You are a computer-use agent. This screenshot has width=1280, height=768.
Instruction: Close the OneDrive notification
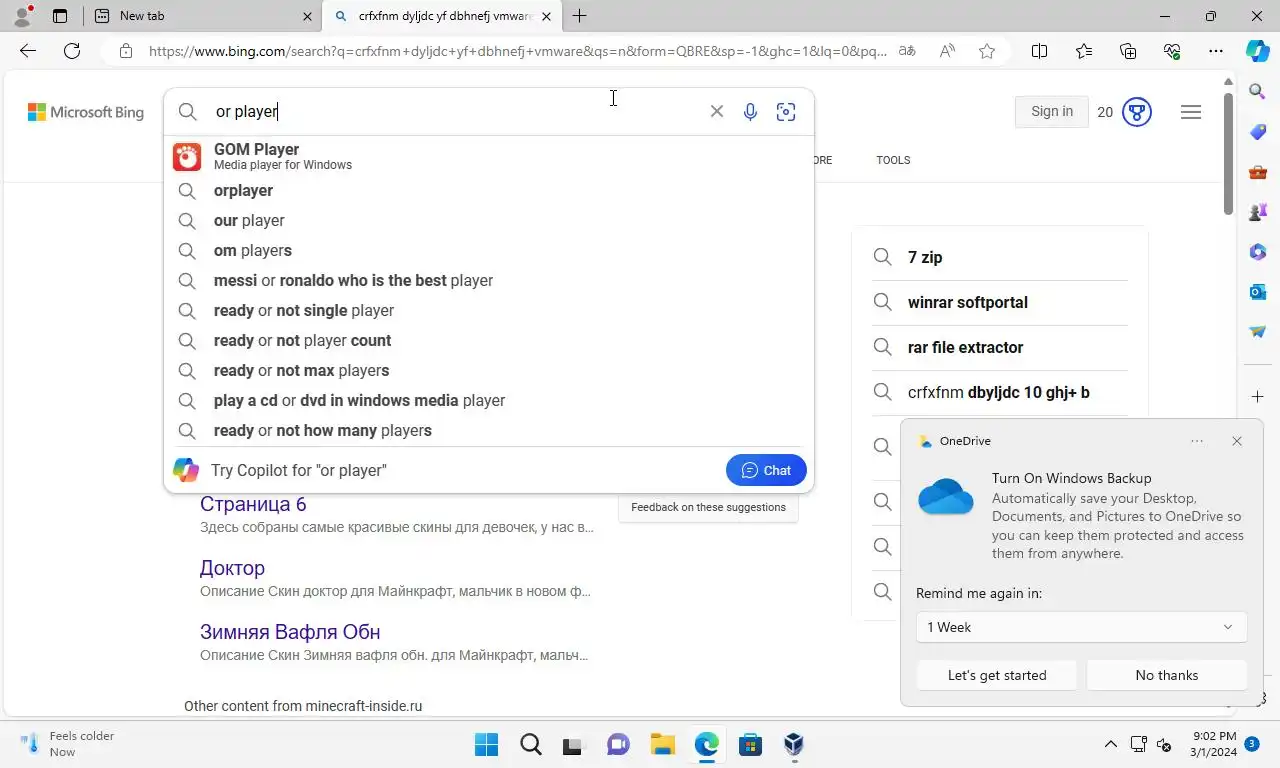[x=1237, y=441]
